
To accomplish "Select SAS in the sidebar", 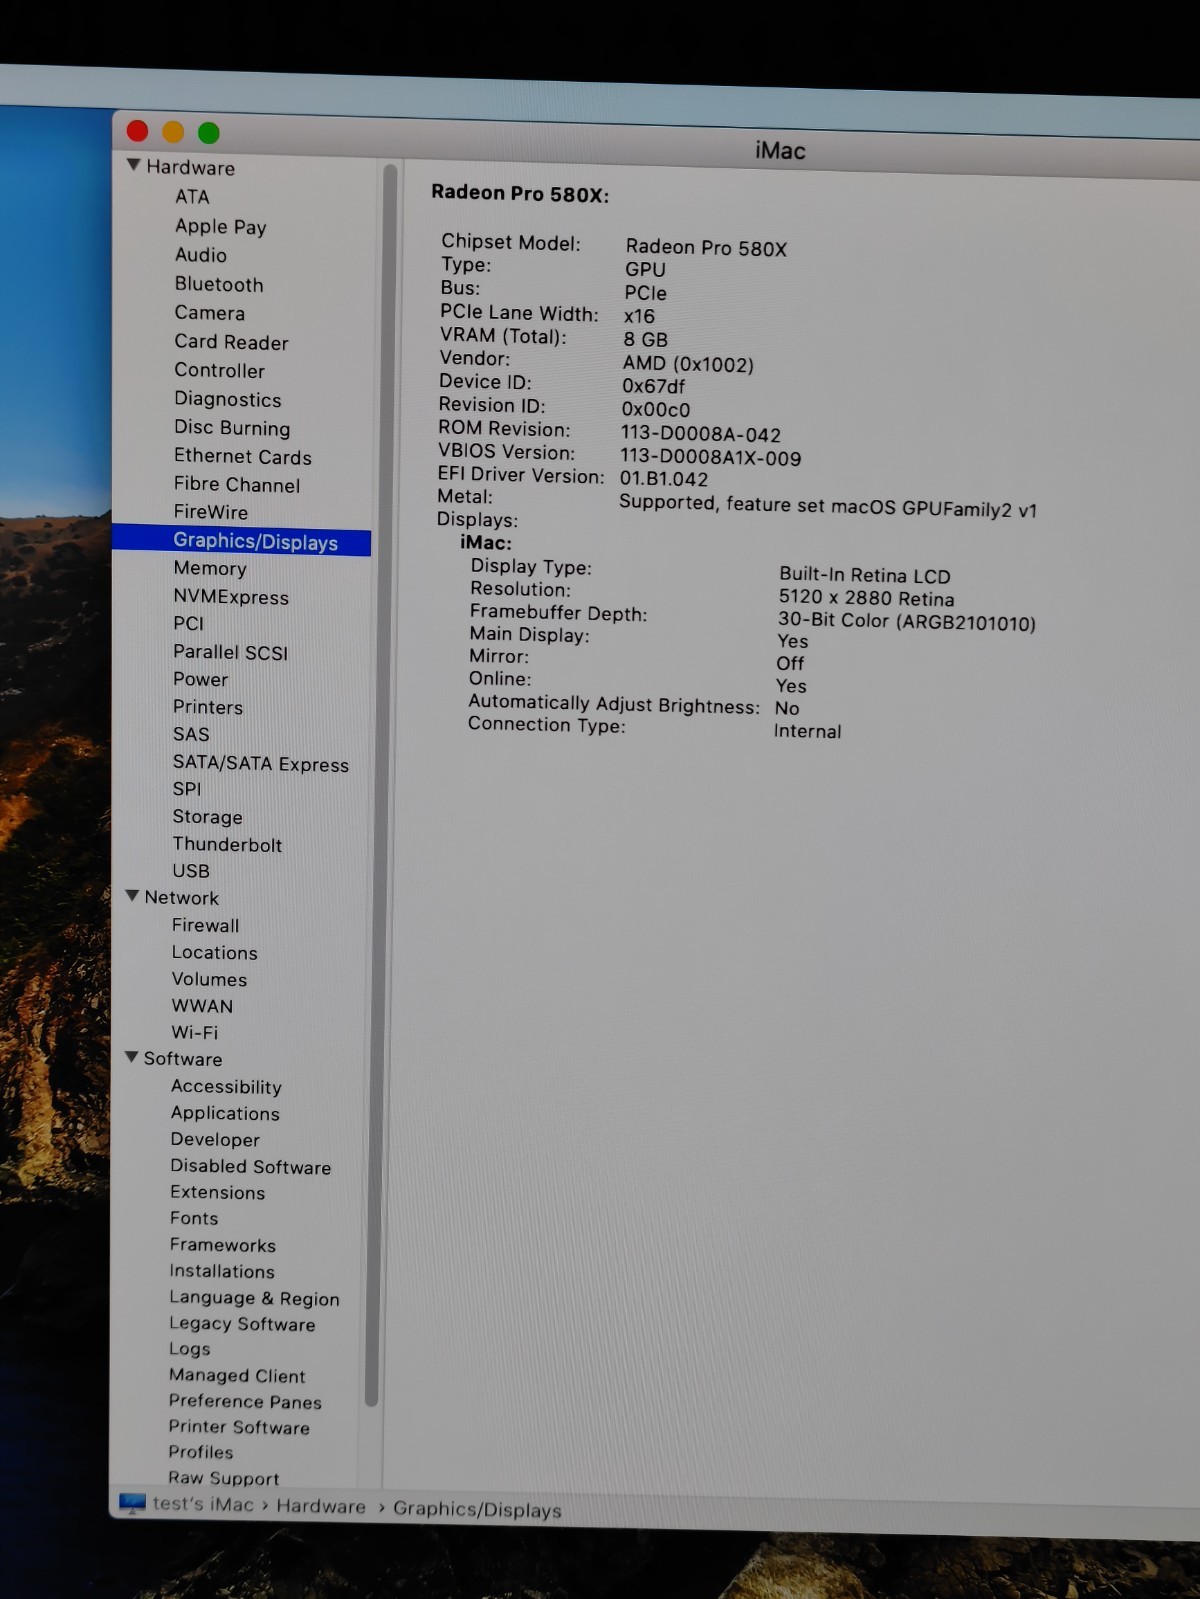I will click(x=191, y=734).
